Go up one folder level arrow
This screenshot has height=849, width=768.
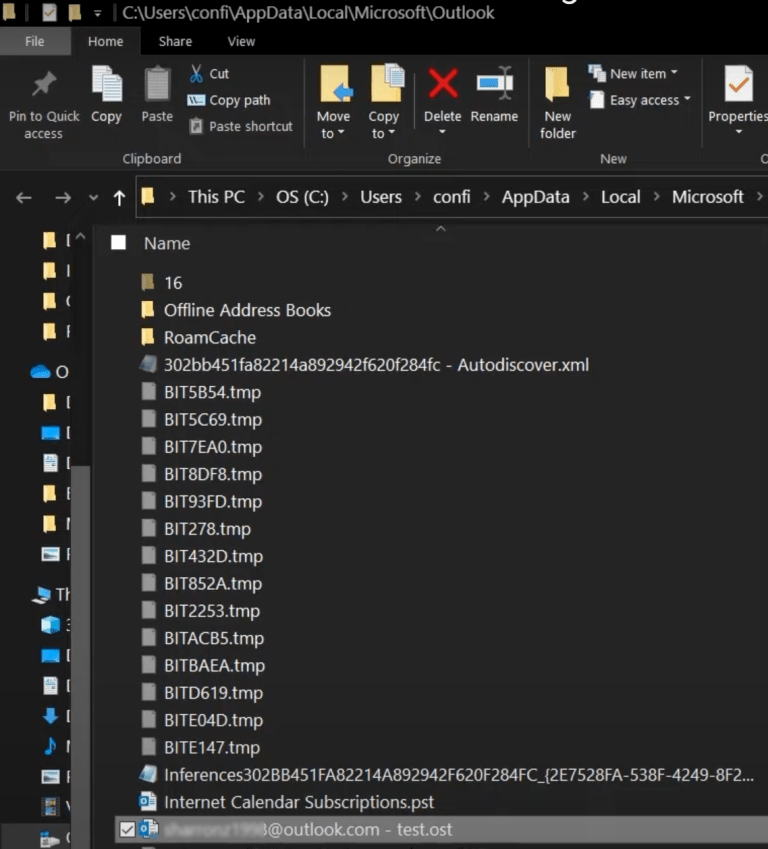click(x=119, y=197)
